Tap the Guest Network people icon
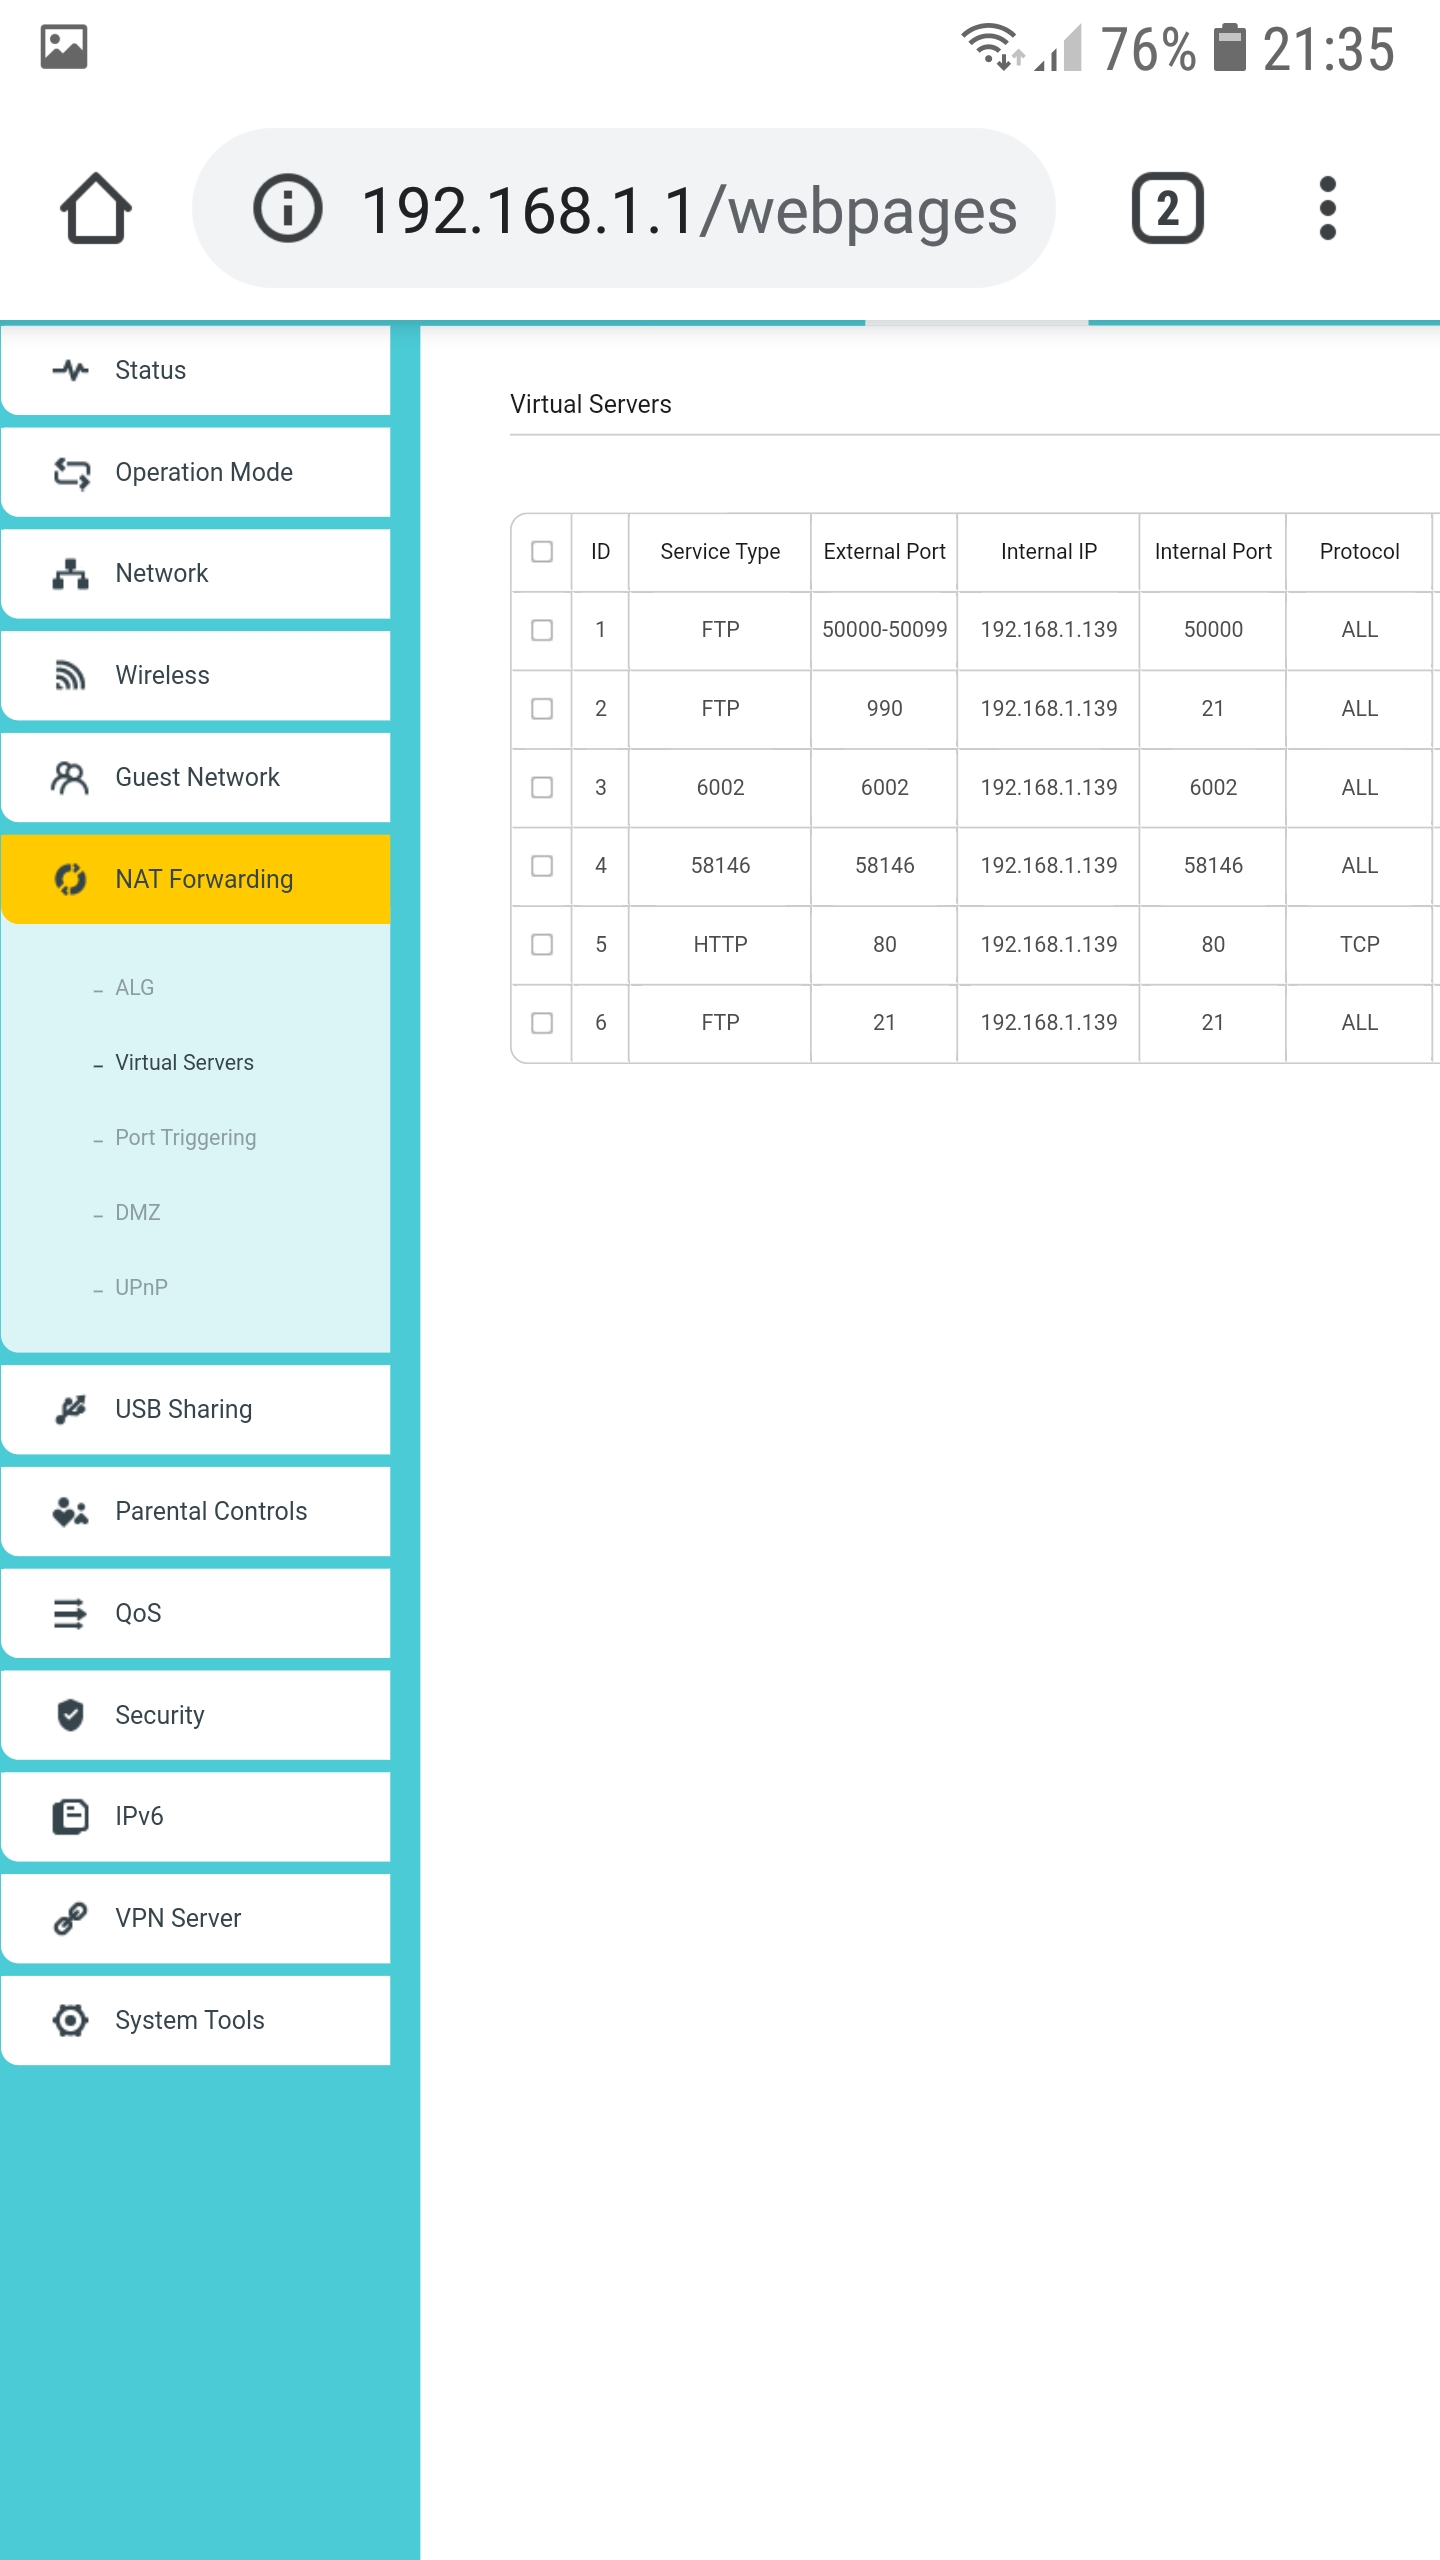 pyautogui.click(x=70, y=777)
